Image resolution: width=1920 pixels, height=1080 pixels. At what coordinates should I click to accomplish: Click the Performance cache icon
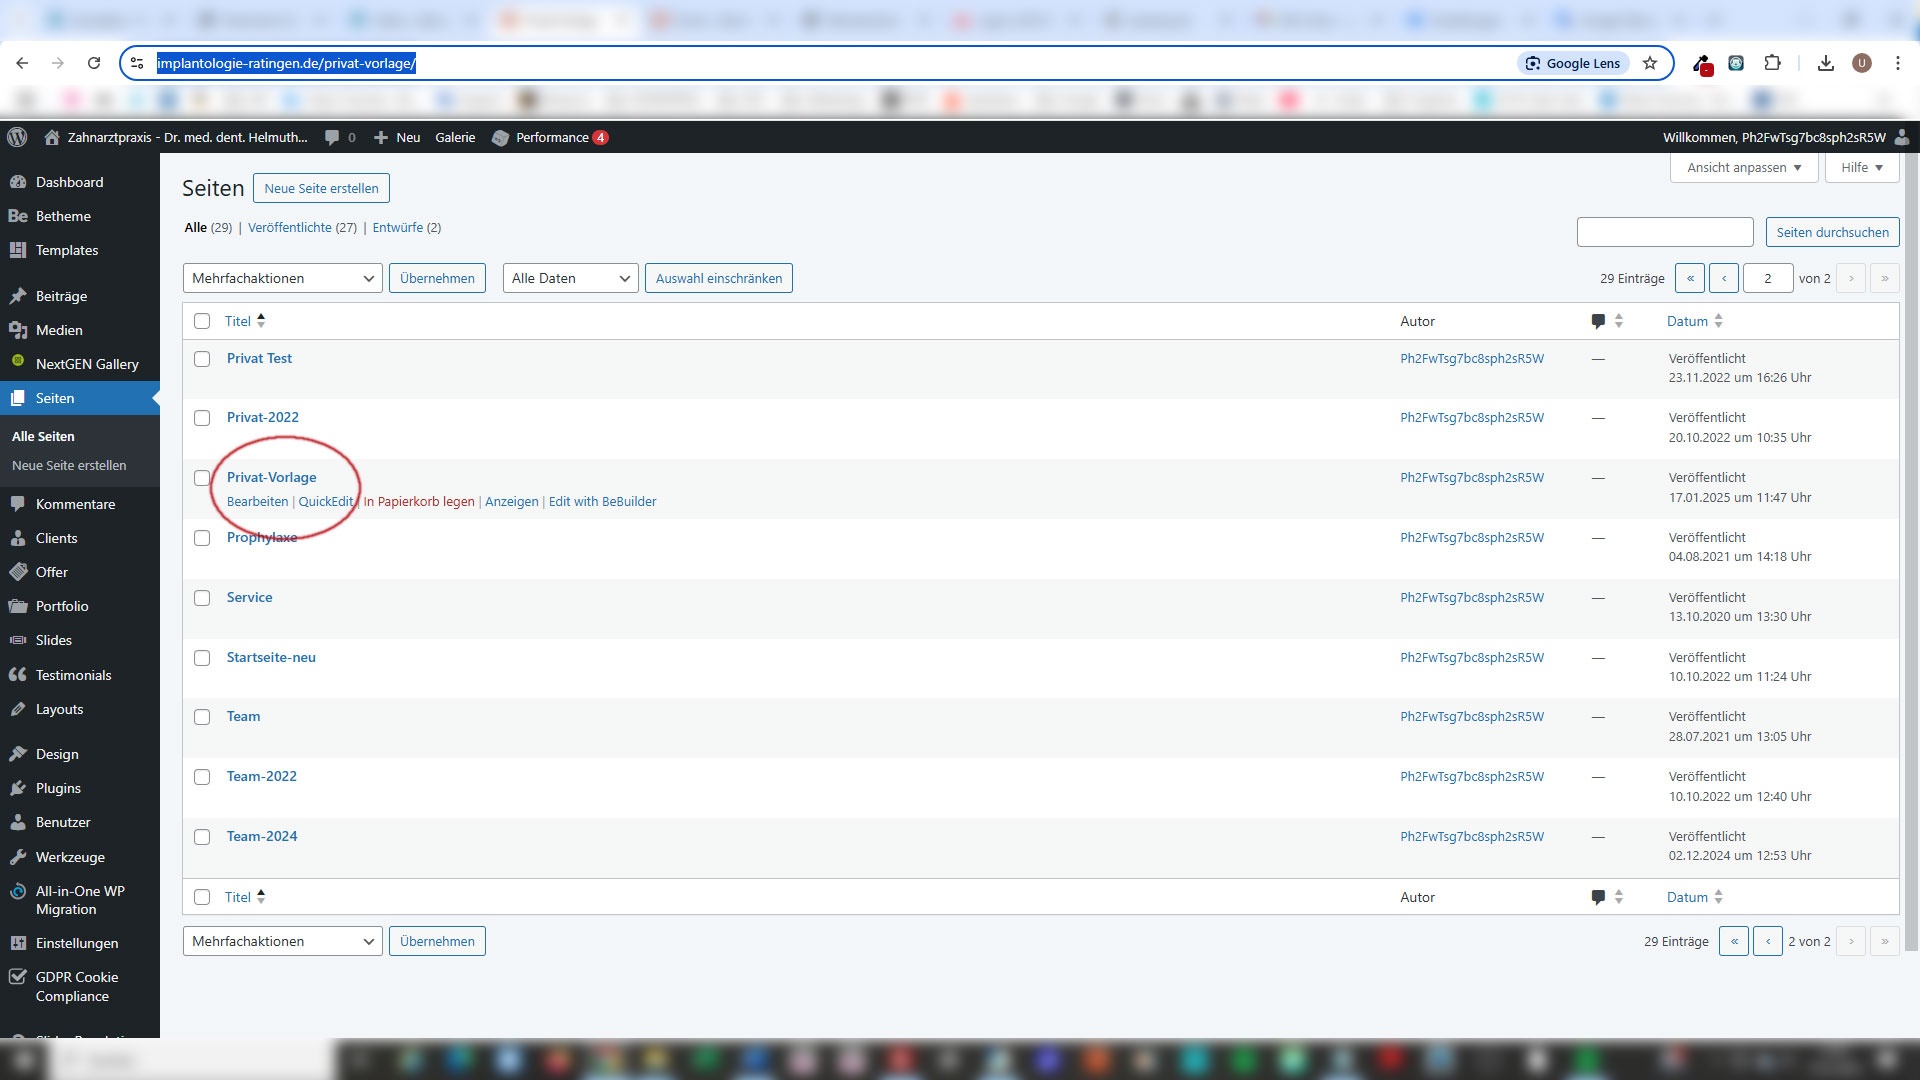(501, 138)
